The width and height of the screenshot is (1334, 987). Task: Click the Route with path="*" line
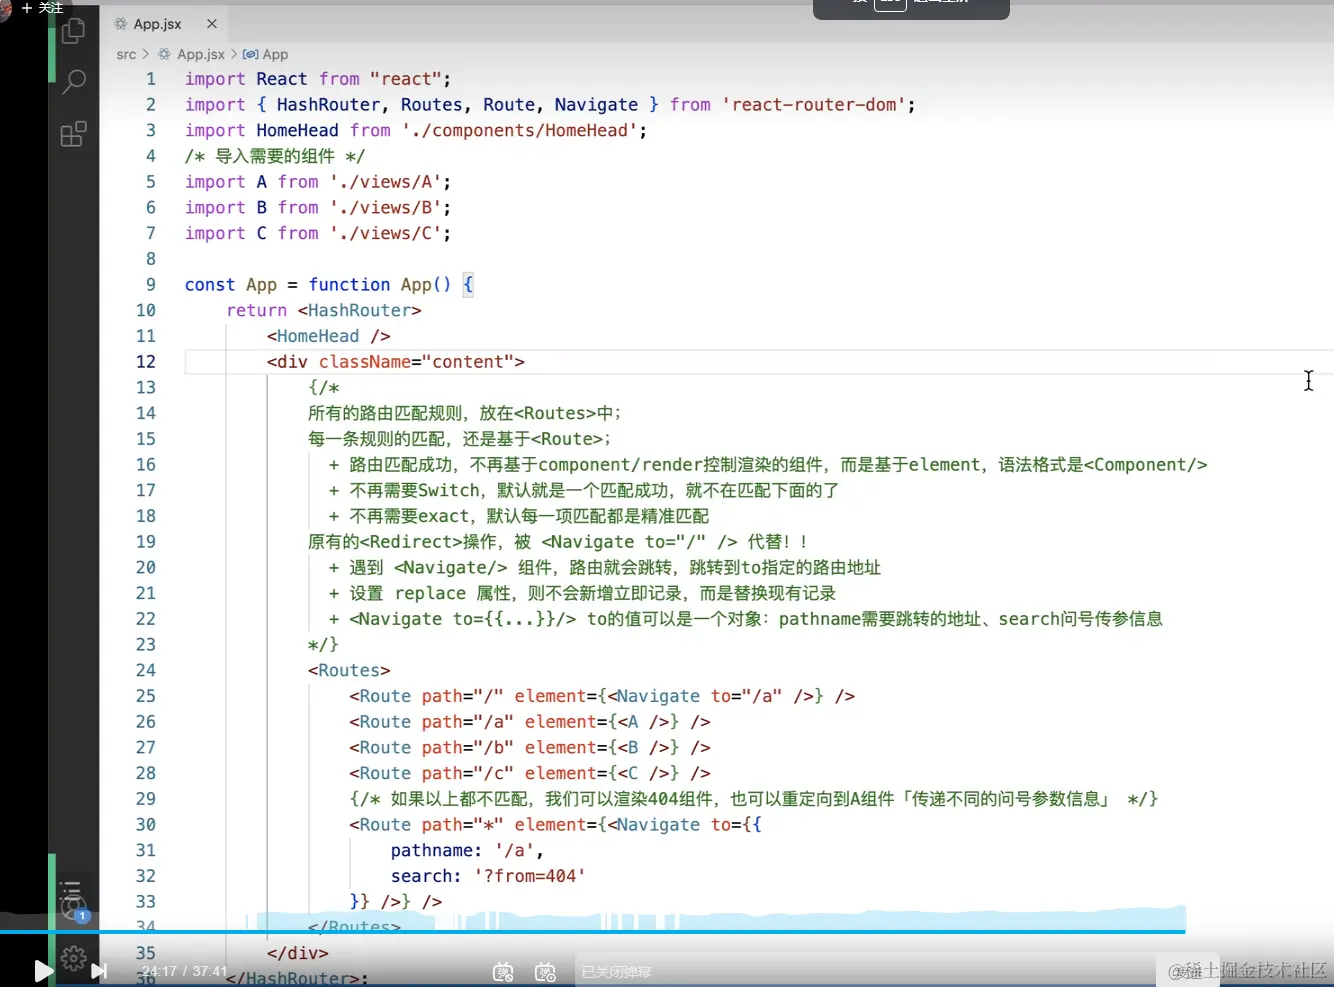(x=555, y=825)
